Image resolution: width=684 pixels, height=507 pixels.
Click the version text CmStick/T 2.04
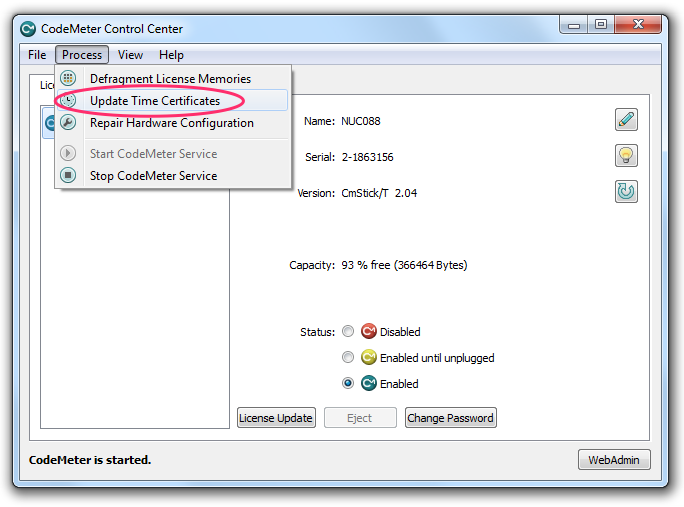[379, 193]
